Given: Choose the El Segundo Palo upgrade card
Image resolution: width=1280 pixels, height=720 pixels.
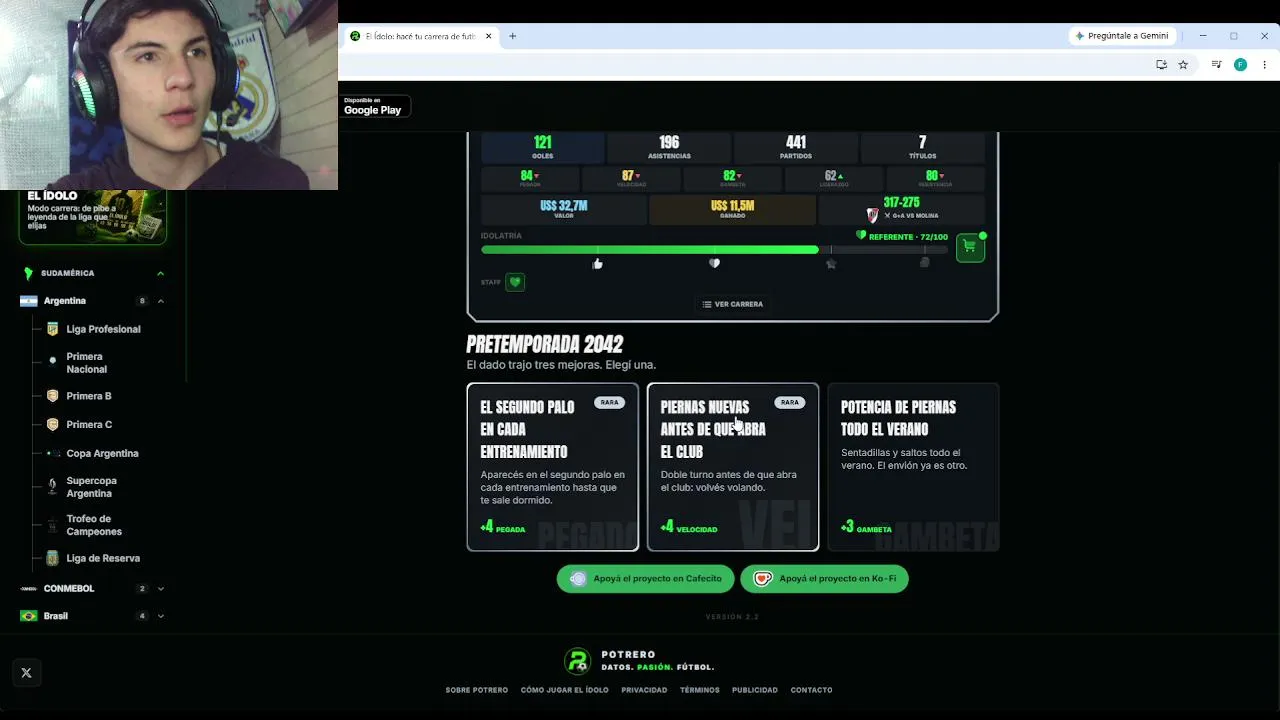Looking at the screenshot, I should pos(553,467).
